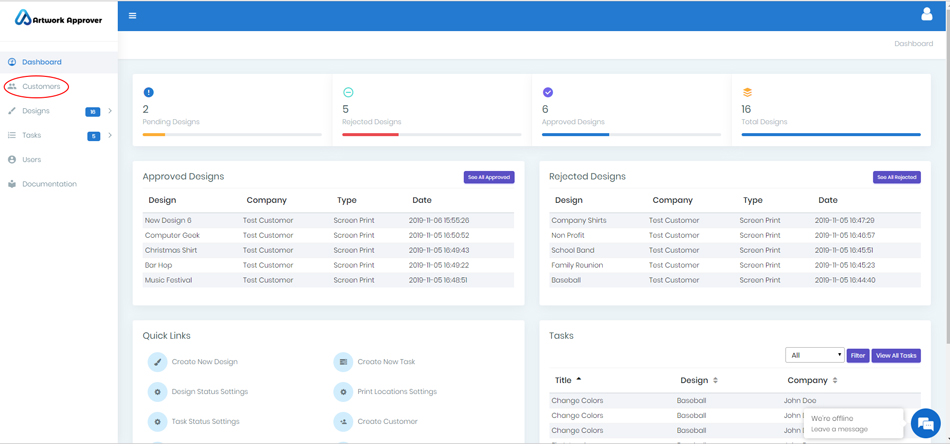The image size is (950, 446).
Task: Open Customers in the sidebar
Action: pyautogui.click(x=41, y=87)
